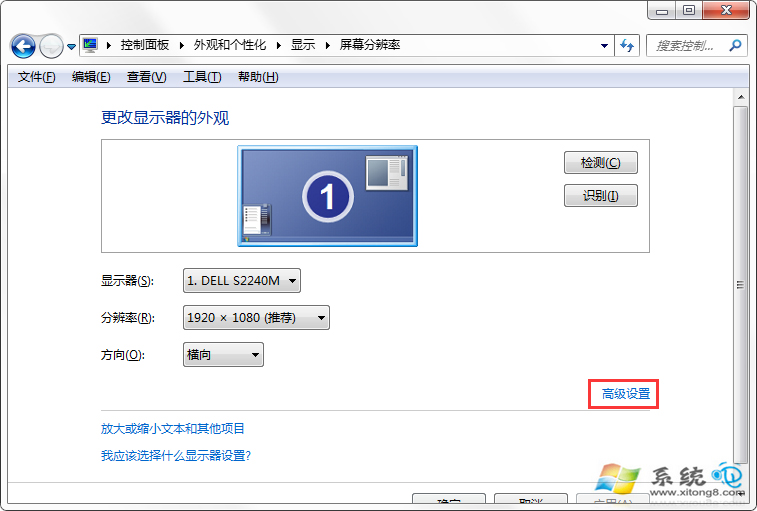
Task: Click the 更改显示器的外观 heading
Action: (165, 117)
